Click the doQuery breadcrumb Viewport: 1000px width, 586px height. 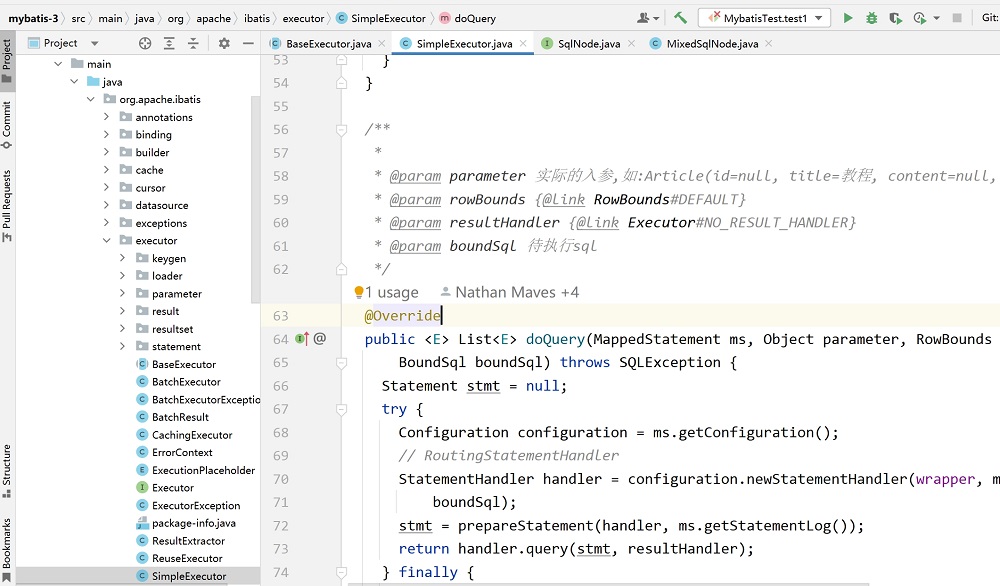(x=468, y=18)
